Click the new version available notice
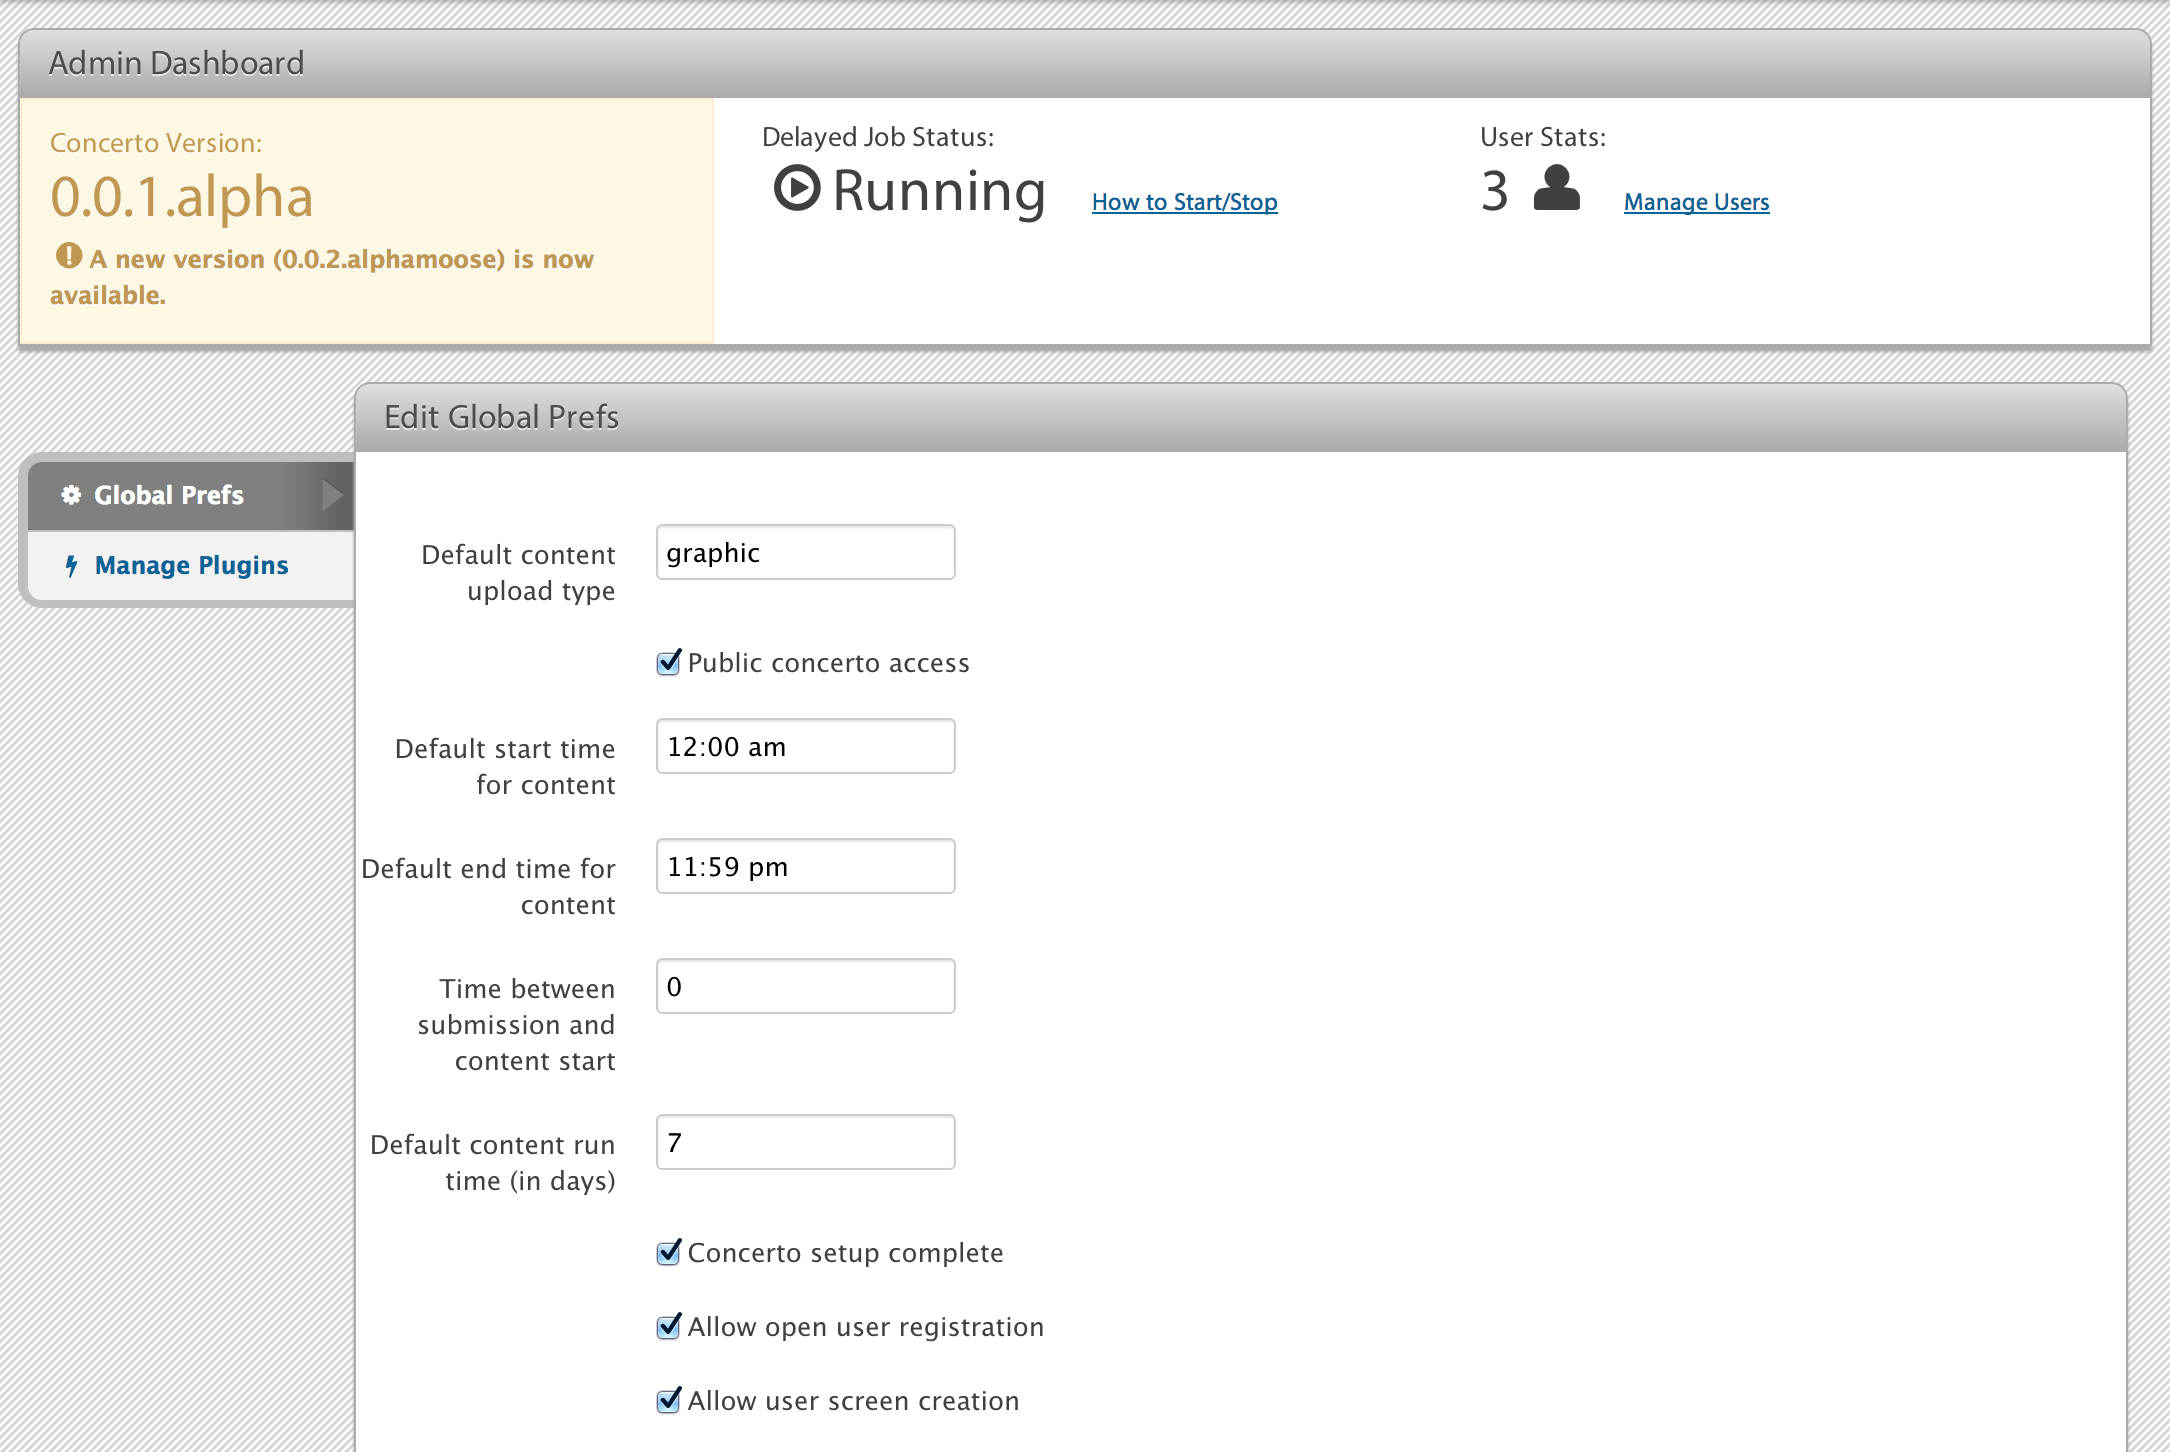 (322, 277)
